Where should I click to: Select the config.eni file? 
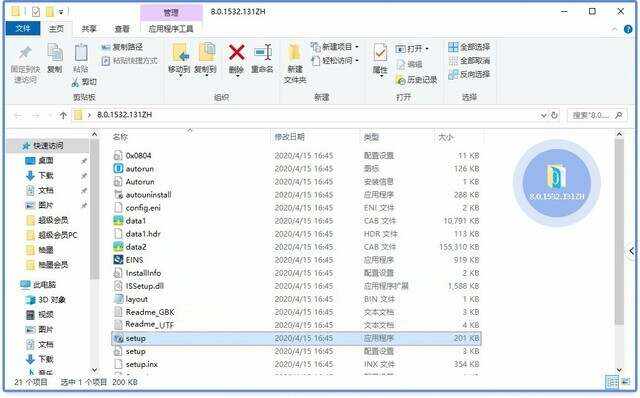click(143, 208)
